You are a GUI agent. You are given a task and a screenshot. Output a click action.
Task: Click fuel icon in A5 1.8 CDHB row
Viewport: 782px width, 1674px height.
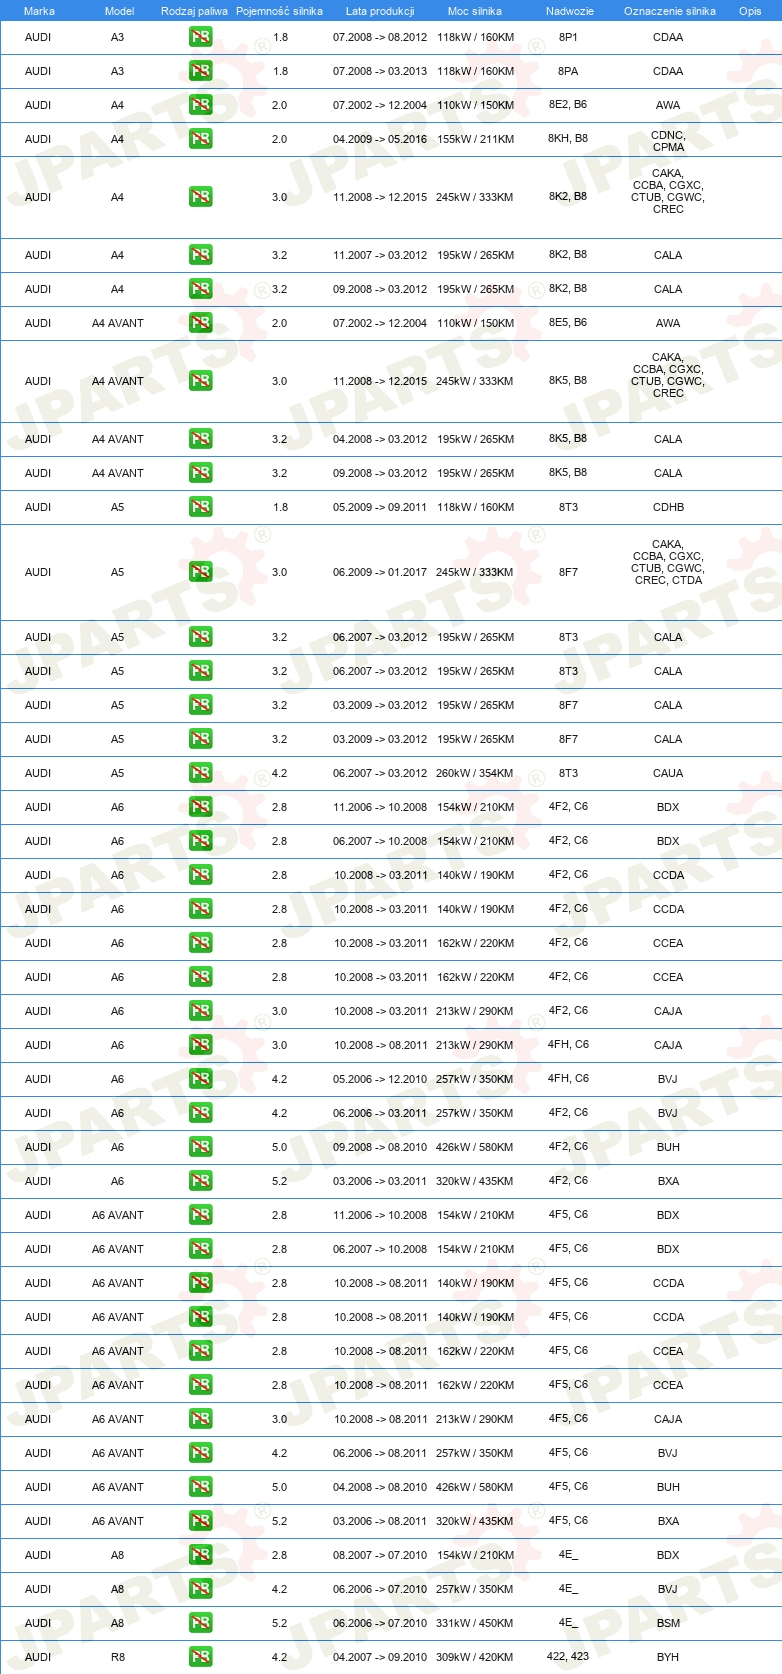tap(200, 507)
